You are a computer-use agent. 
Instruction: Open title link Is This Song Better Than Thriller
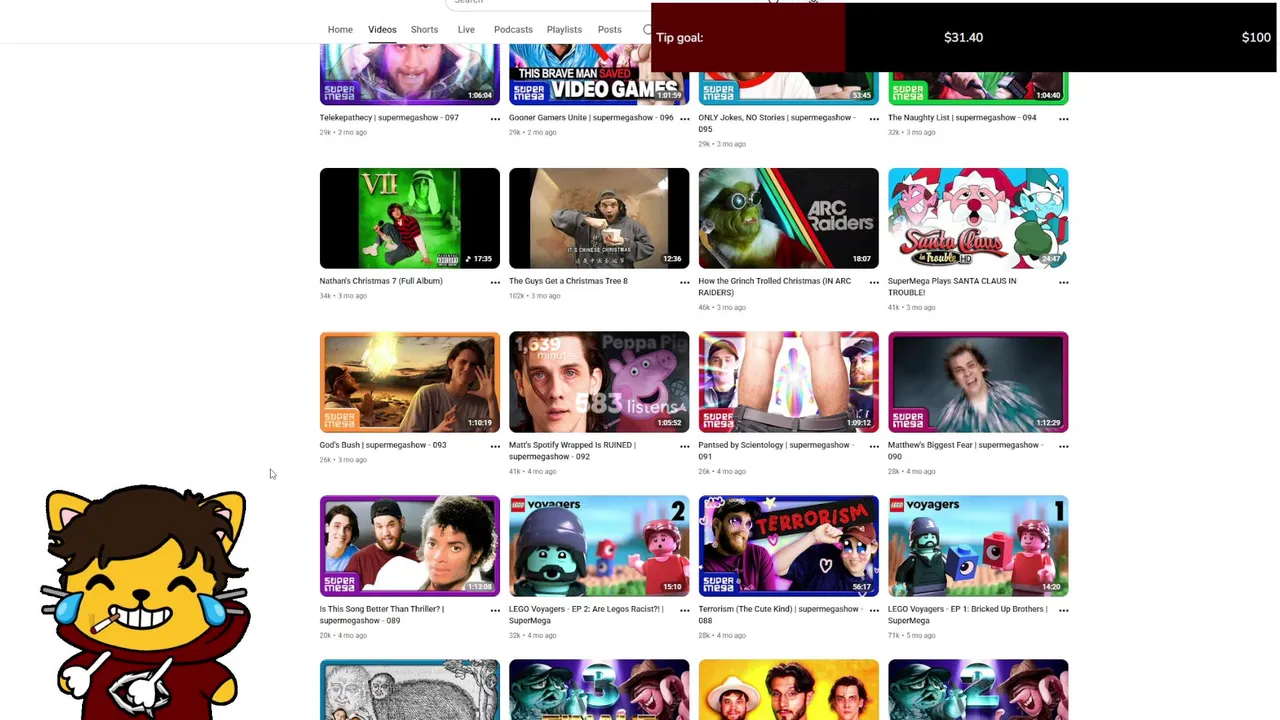[x=382, y=615]
